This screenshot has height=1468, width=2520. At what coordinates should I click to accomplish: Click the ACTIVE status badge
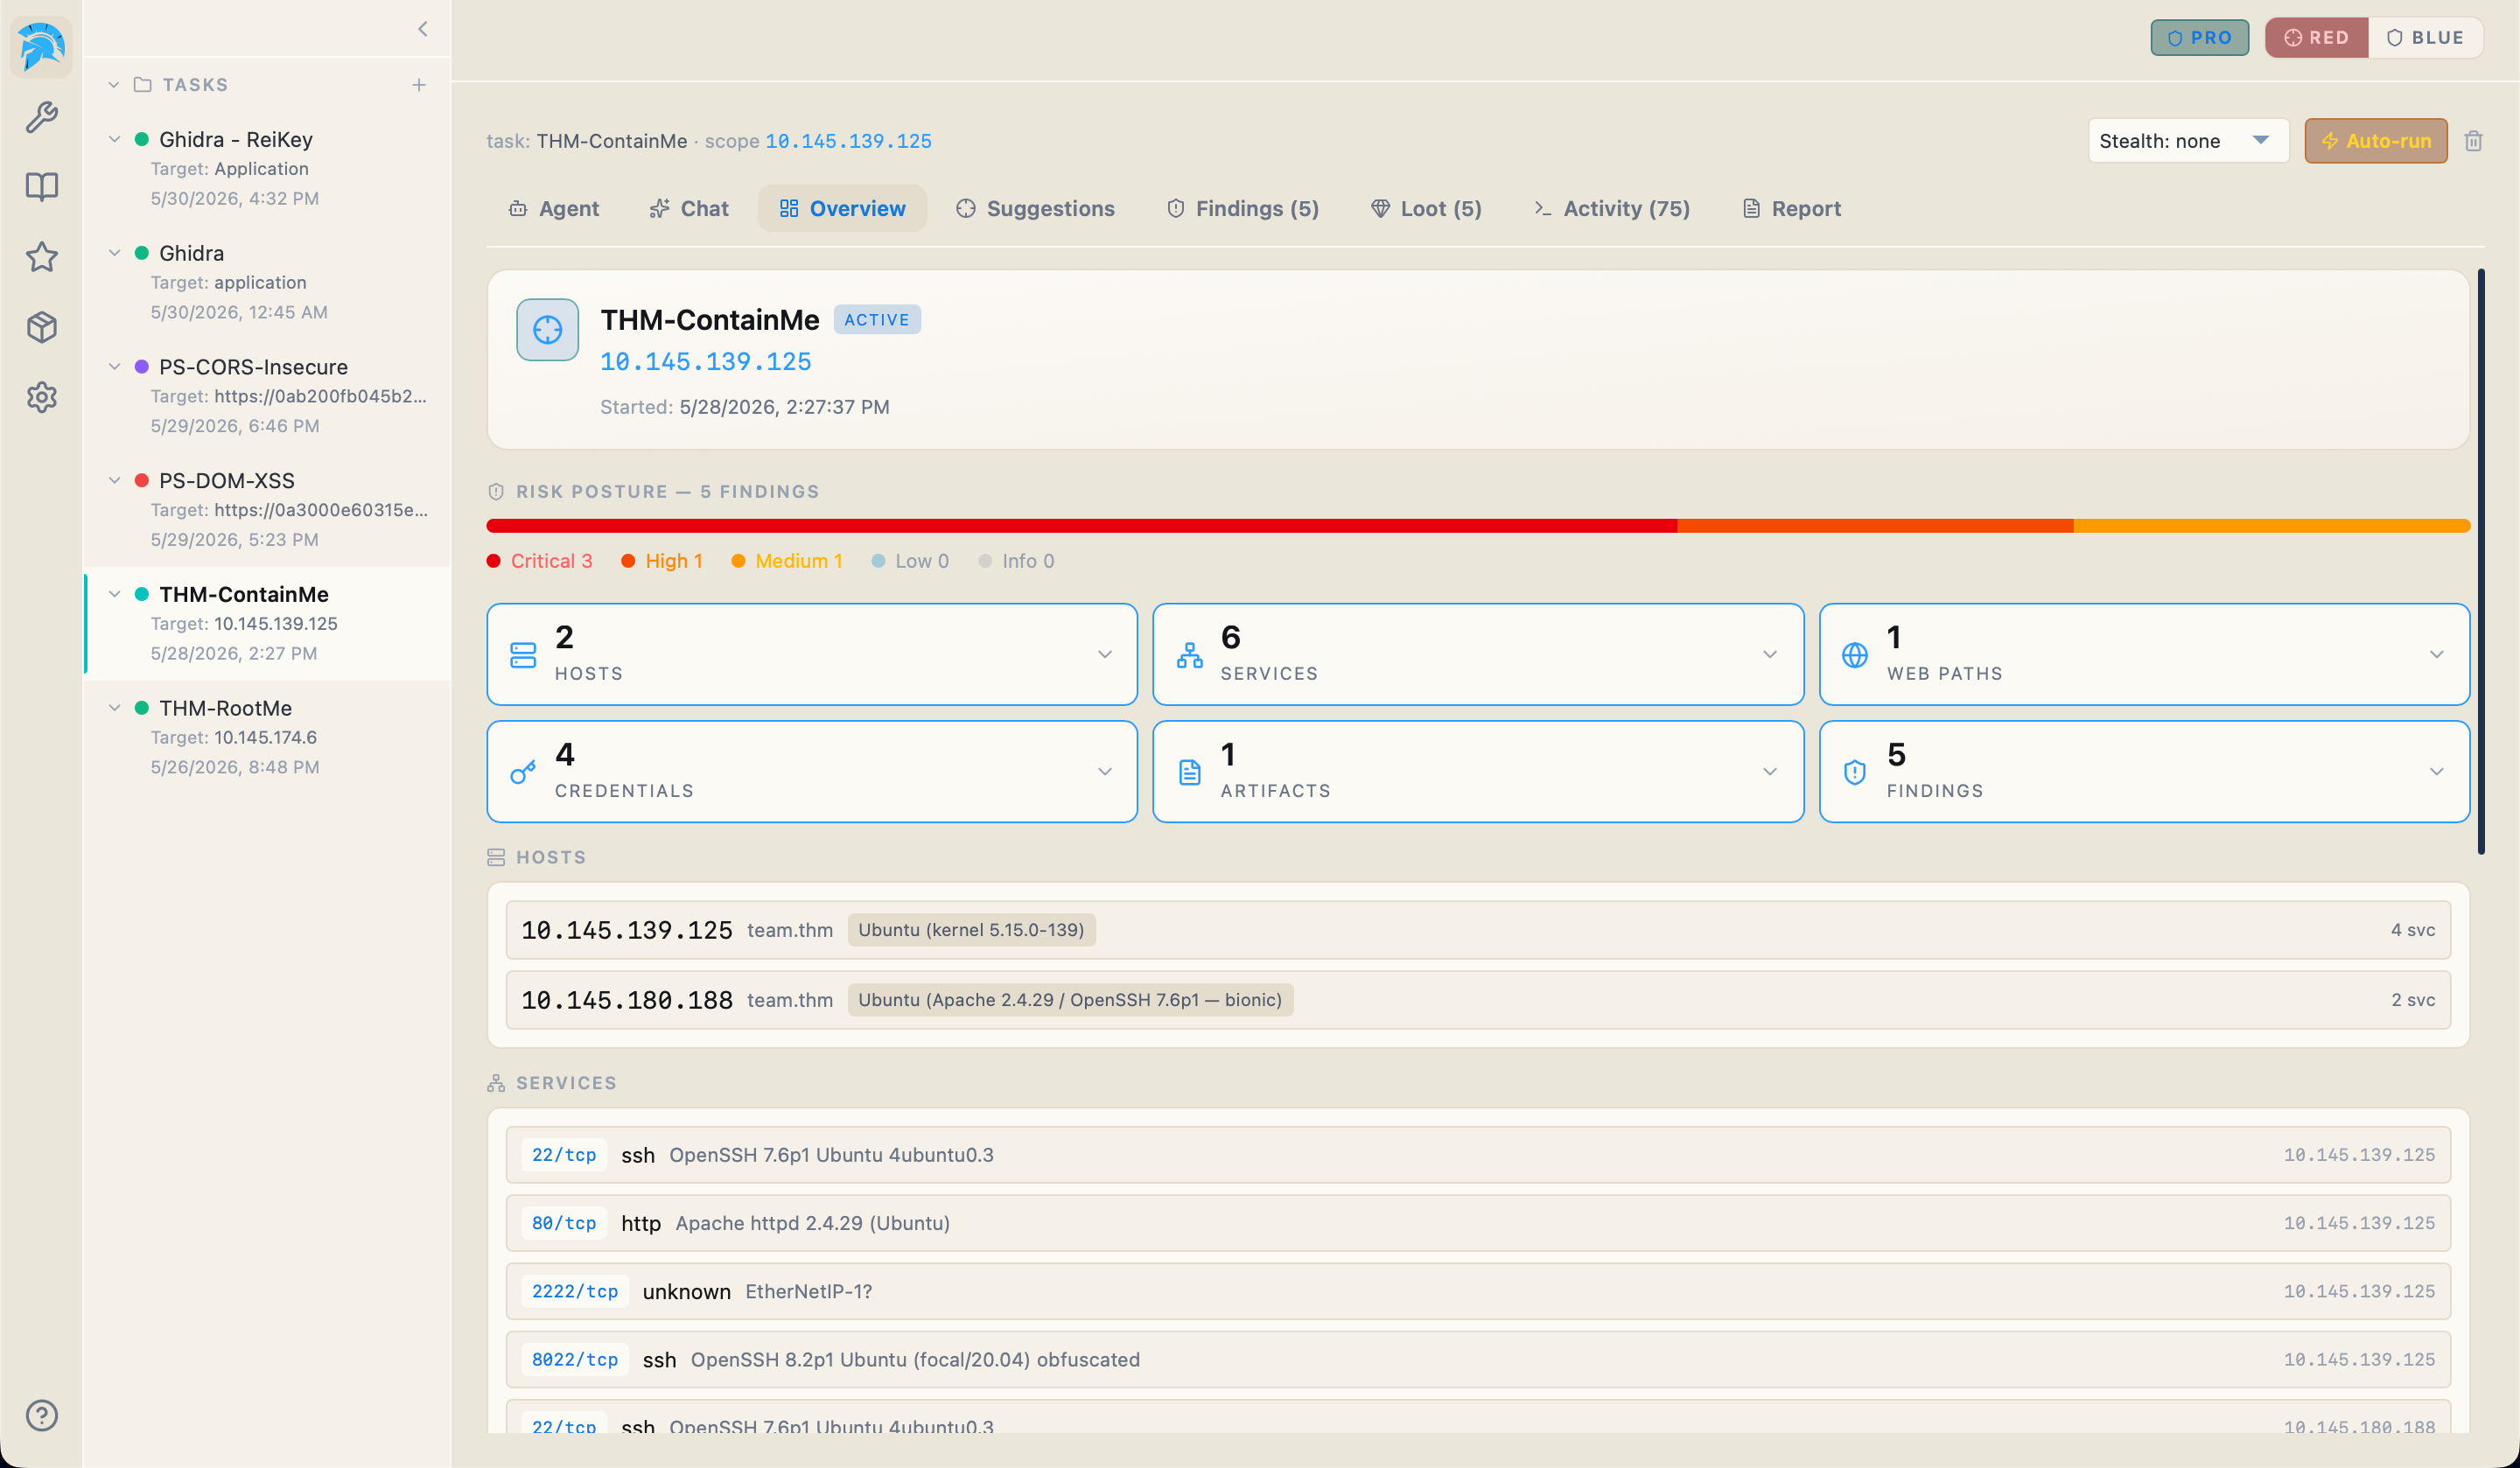877,320
